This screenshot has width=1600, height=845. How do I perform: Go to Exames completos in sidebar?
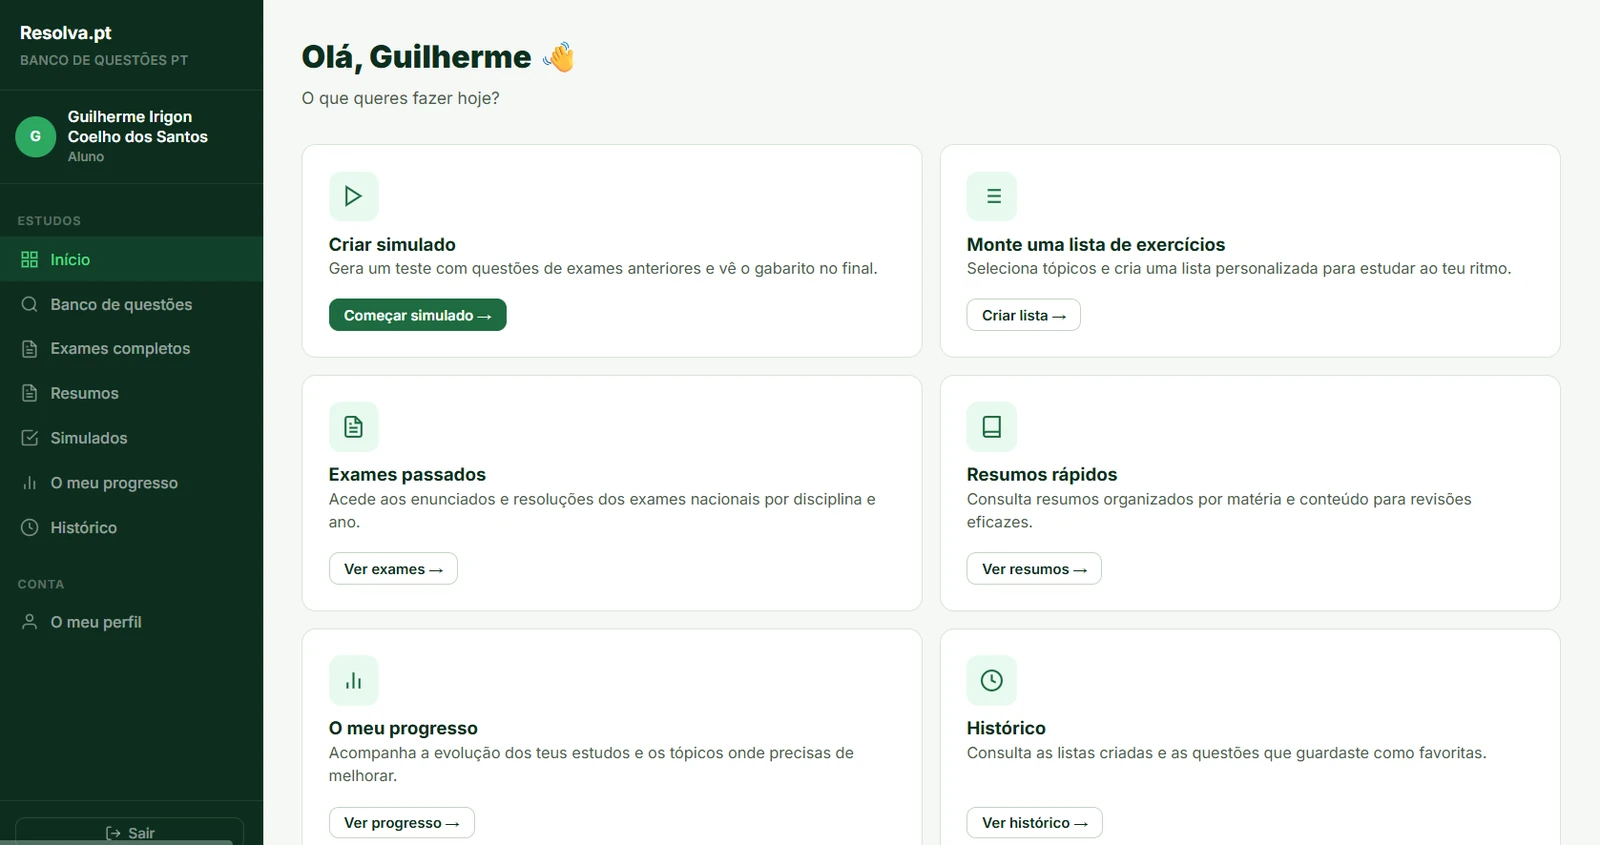tap(131, 349)
